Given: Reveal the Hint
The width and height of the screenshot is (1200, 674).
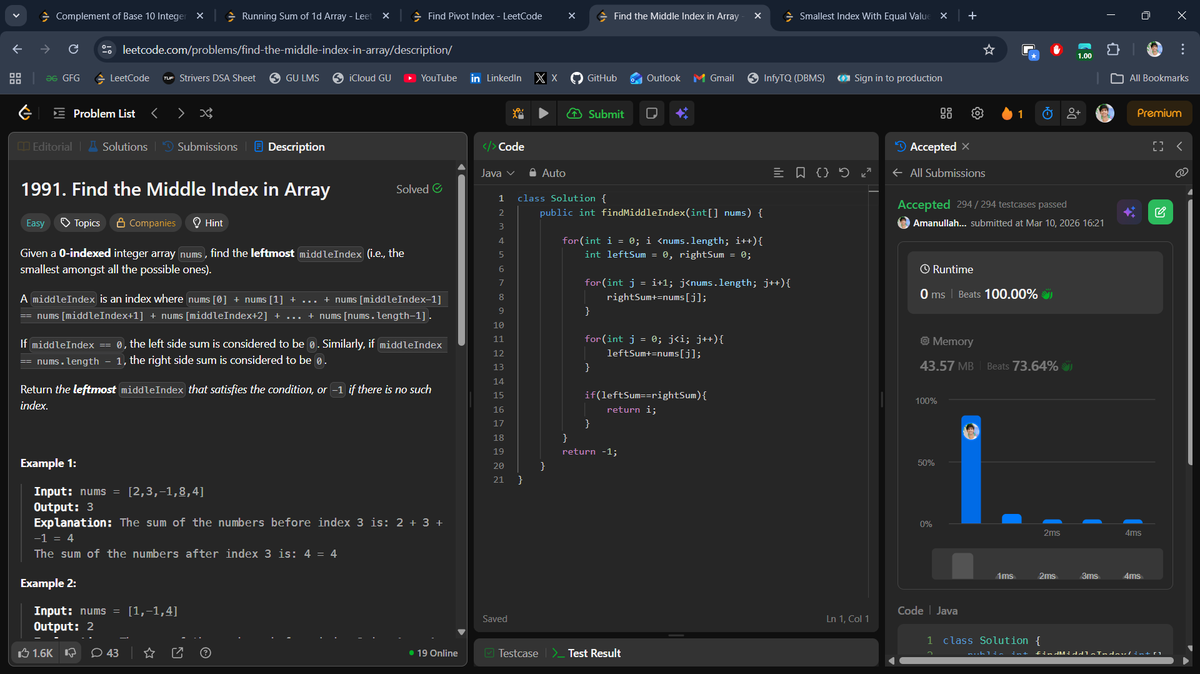Looking at the screenshot, I should tap(207, 223).
